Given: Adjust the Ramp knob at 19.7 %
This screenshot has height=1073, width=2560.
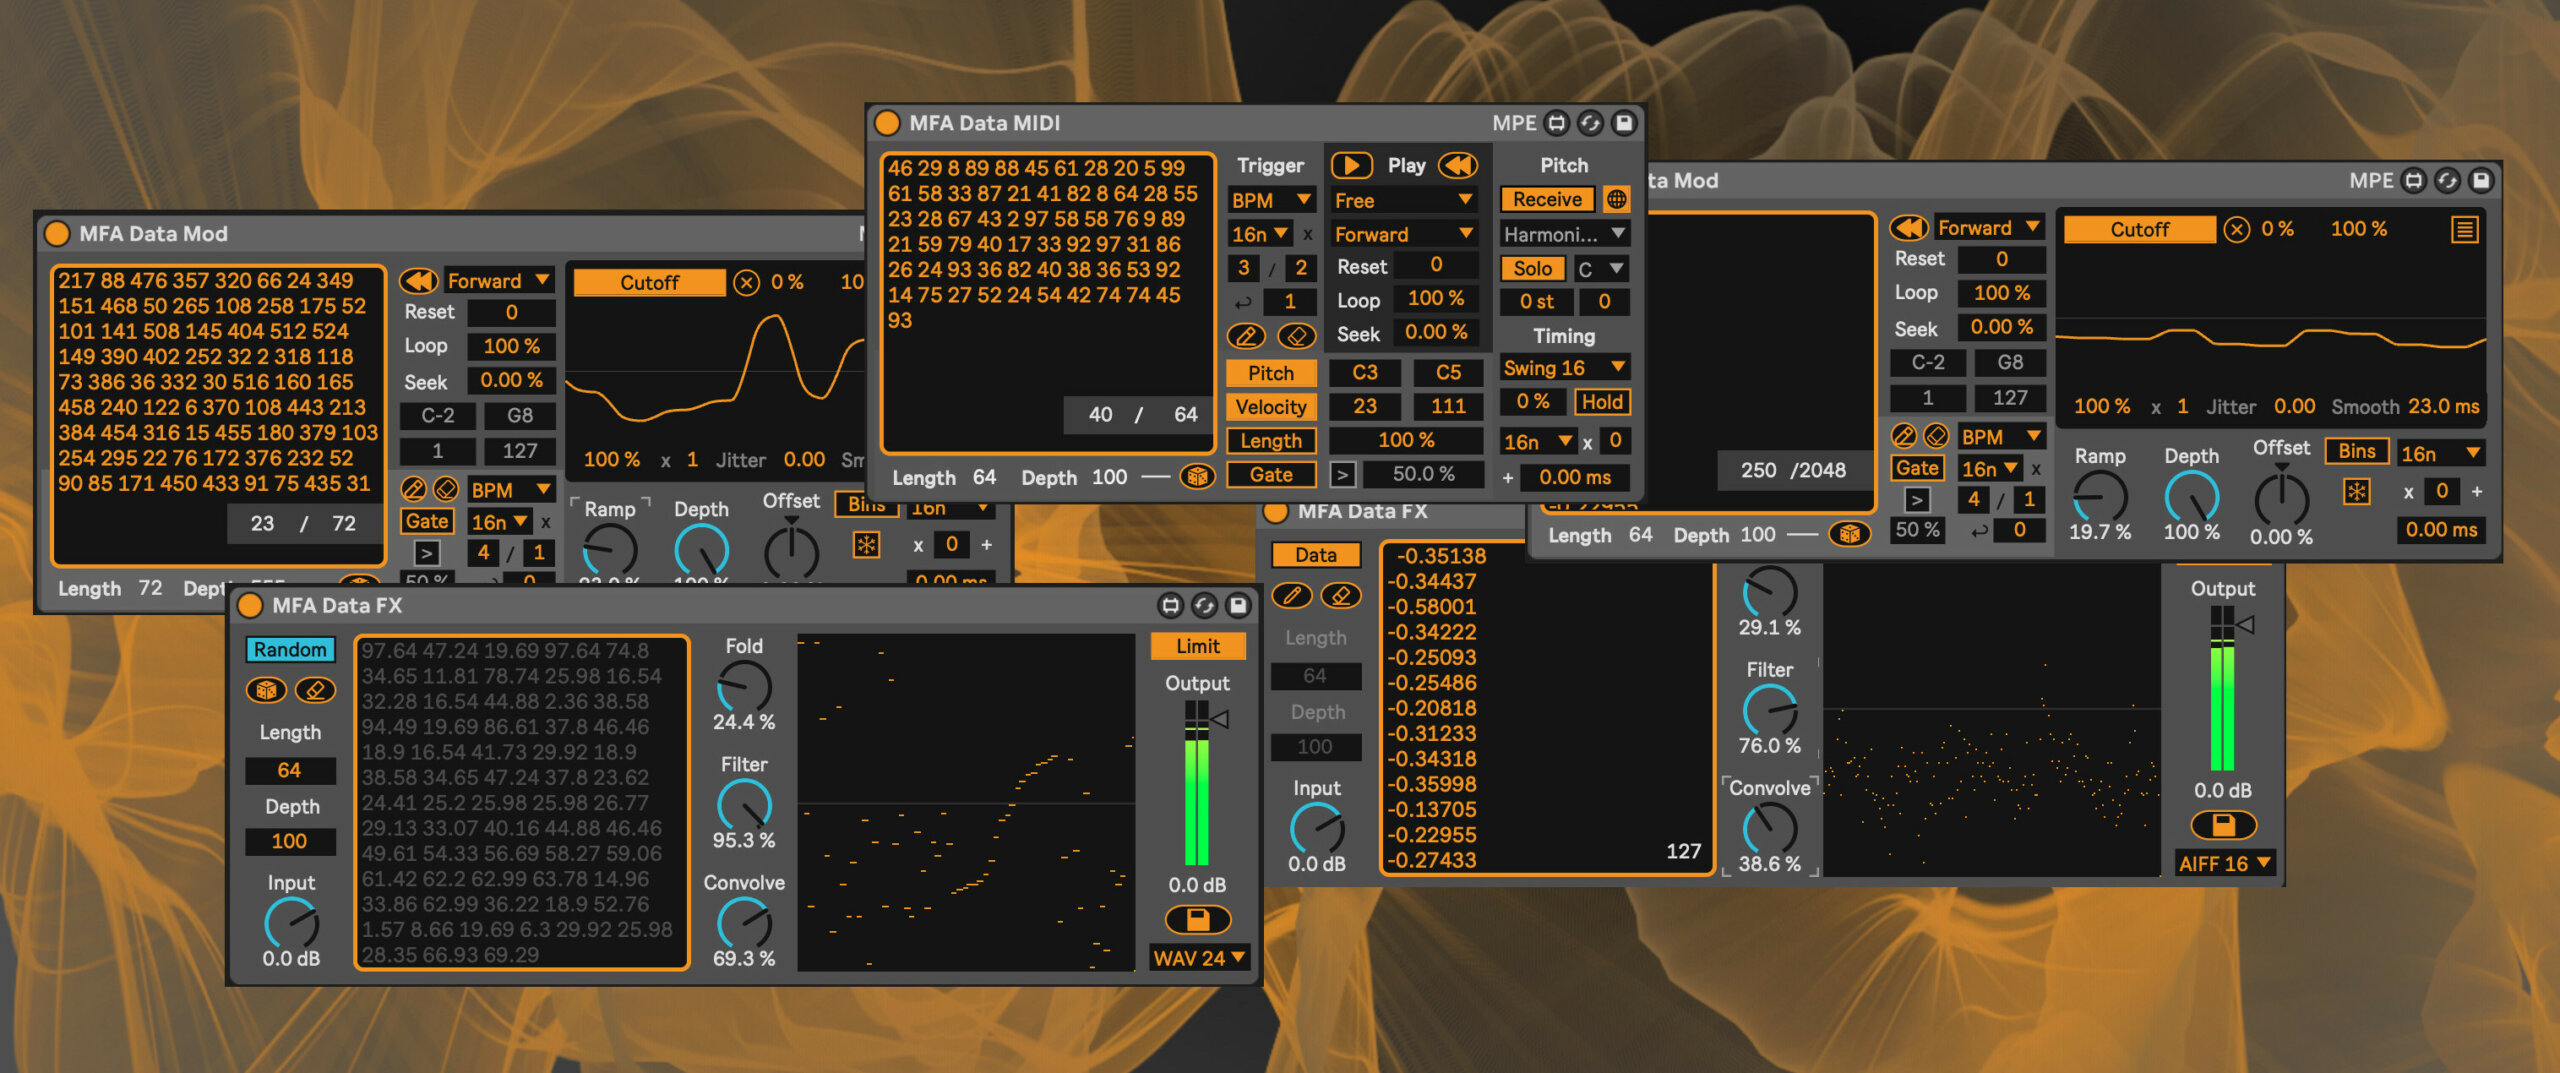Looking at the screenshot, I should pyautogui.click(x=2099, y=495).
